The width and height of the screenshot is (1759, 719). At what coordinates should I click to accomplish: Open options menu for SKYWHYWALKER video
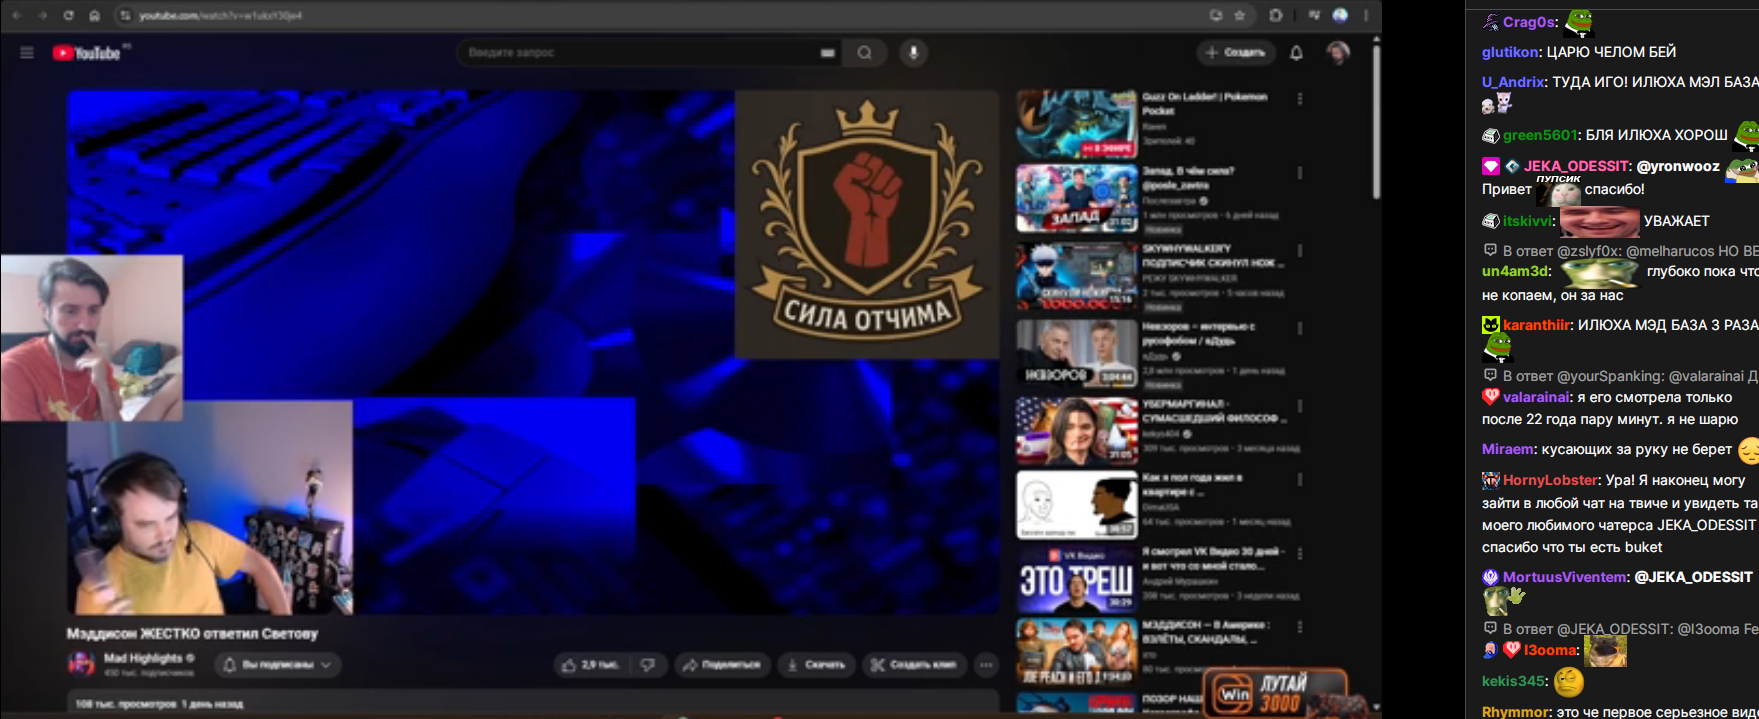1299,250
